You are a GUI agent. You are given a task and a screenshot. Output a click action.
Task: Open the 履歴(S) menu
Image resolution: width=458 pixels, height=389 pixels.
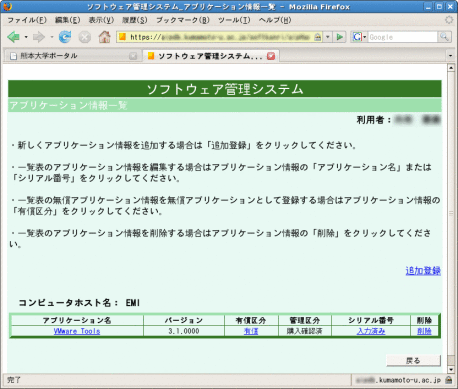coord(134,20)
